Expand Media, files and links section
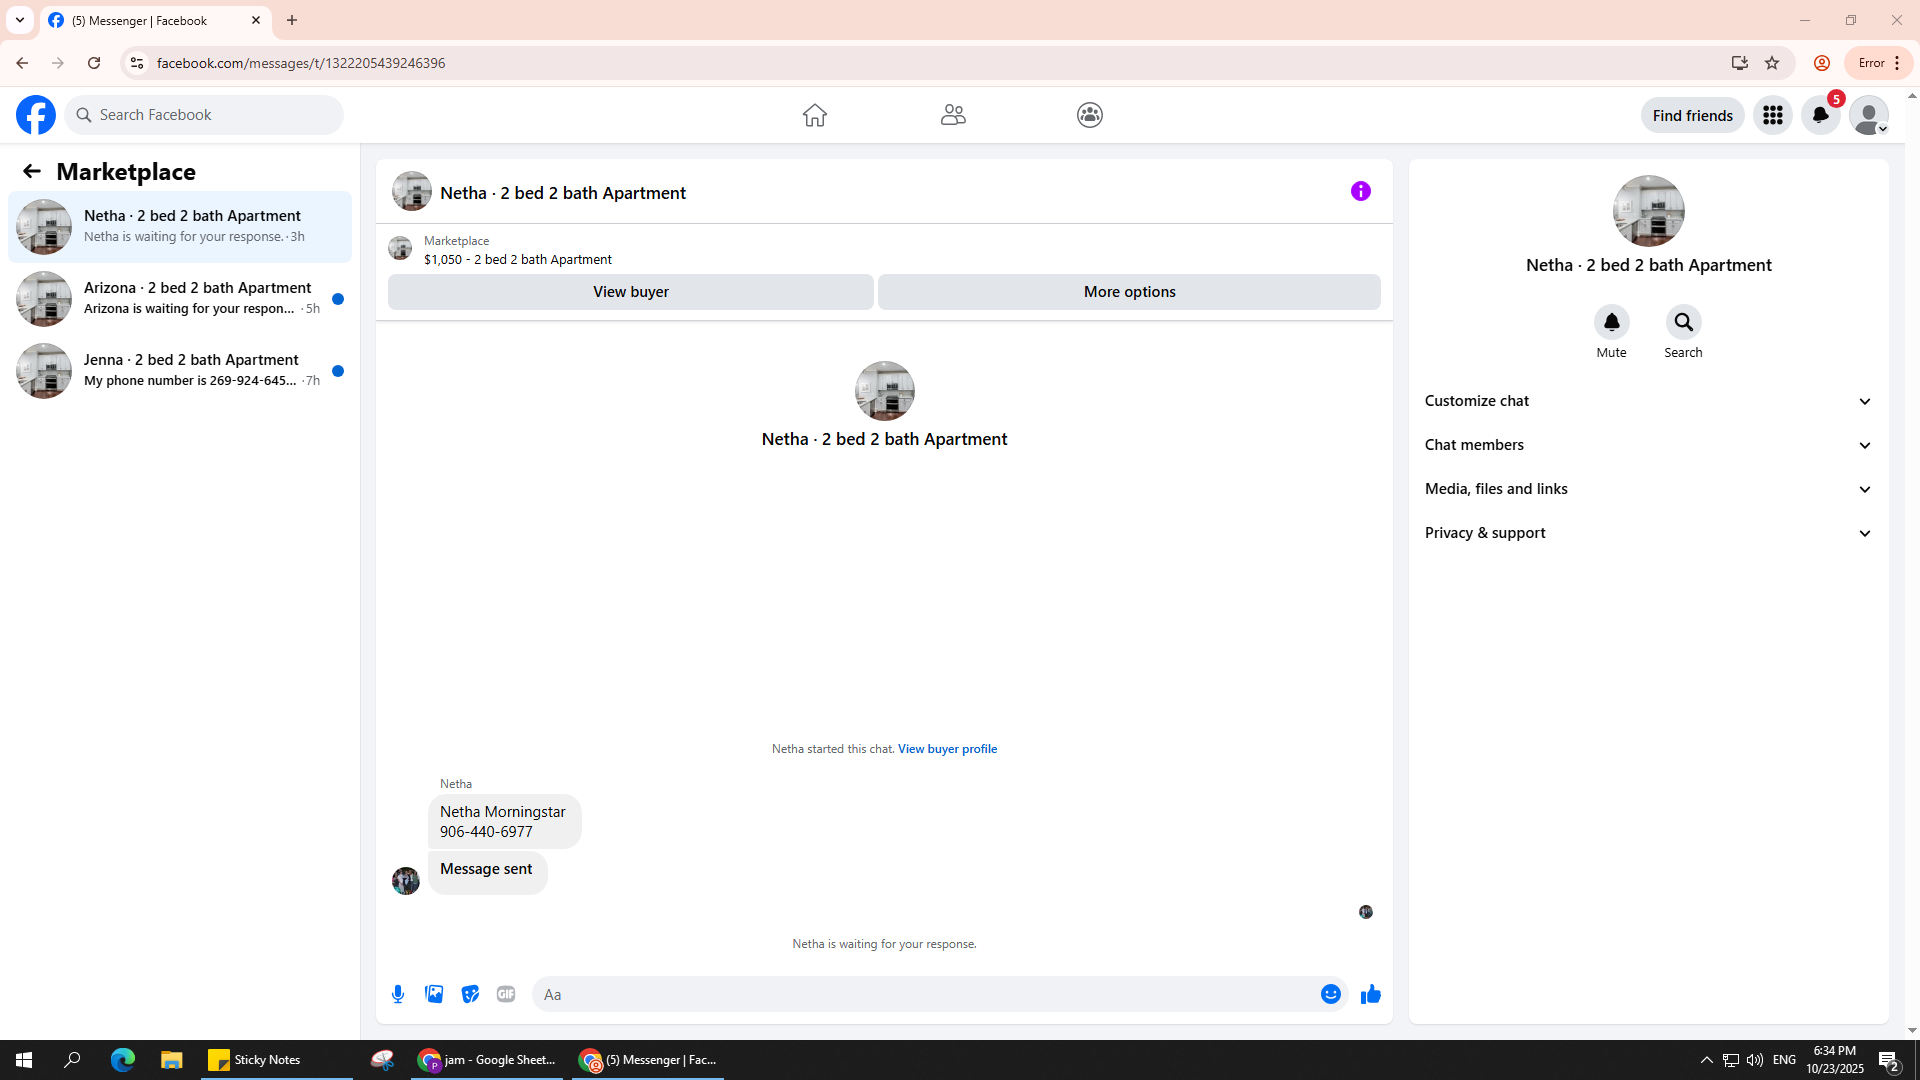This screenshot has width=1920, height=1080. pos(1648,489)
